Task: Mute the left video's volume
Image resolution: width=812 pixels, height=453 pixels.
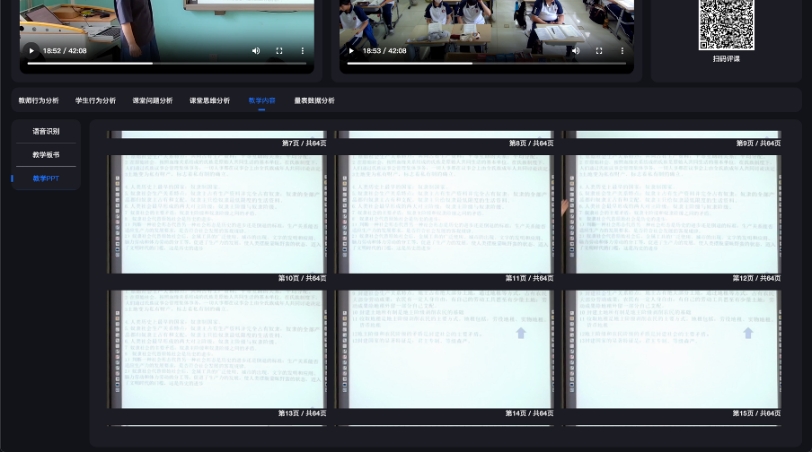Action: point(256,51)
